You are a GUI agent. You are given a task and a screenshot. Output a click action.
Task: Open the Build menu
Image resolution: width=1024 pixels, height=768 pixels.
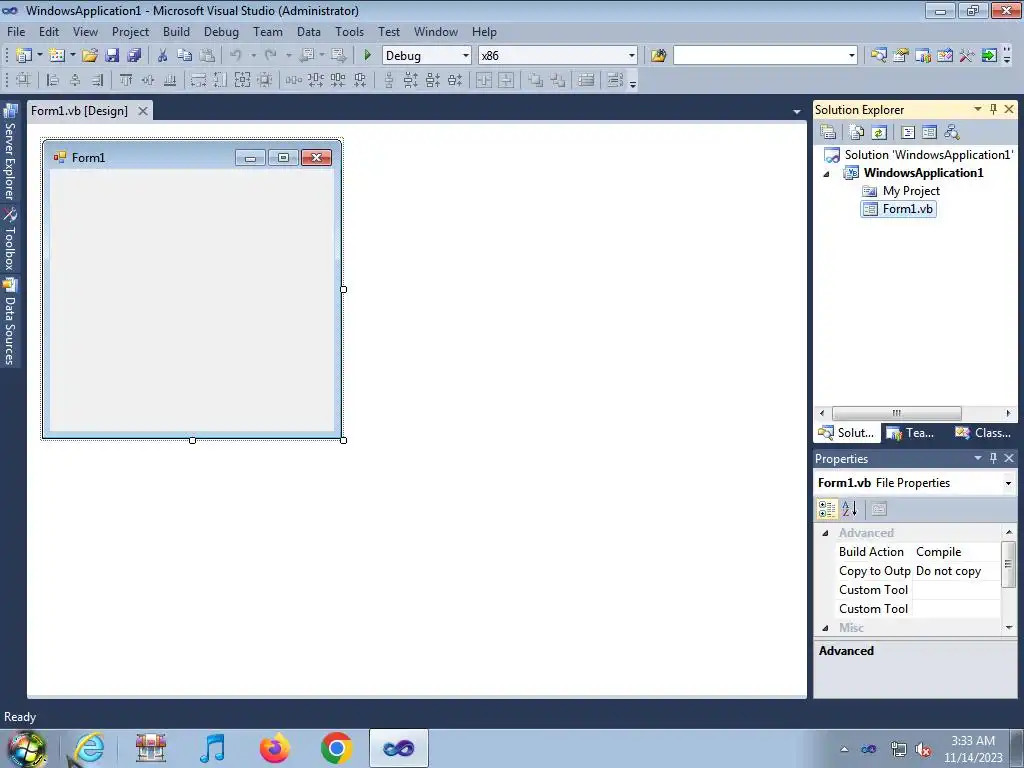coord(176,31)
